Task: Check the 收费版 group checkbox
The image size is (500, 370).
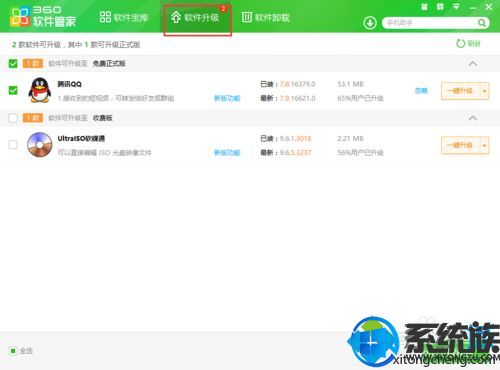Action: click(13, 118)
